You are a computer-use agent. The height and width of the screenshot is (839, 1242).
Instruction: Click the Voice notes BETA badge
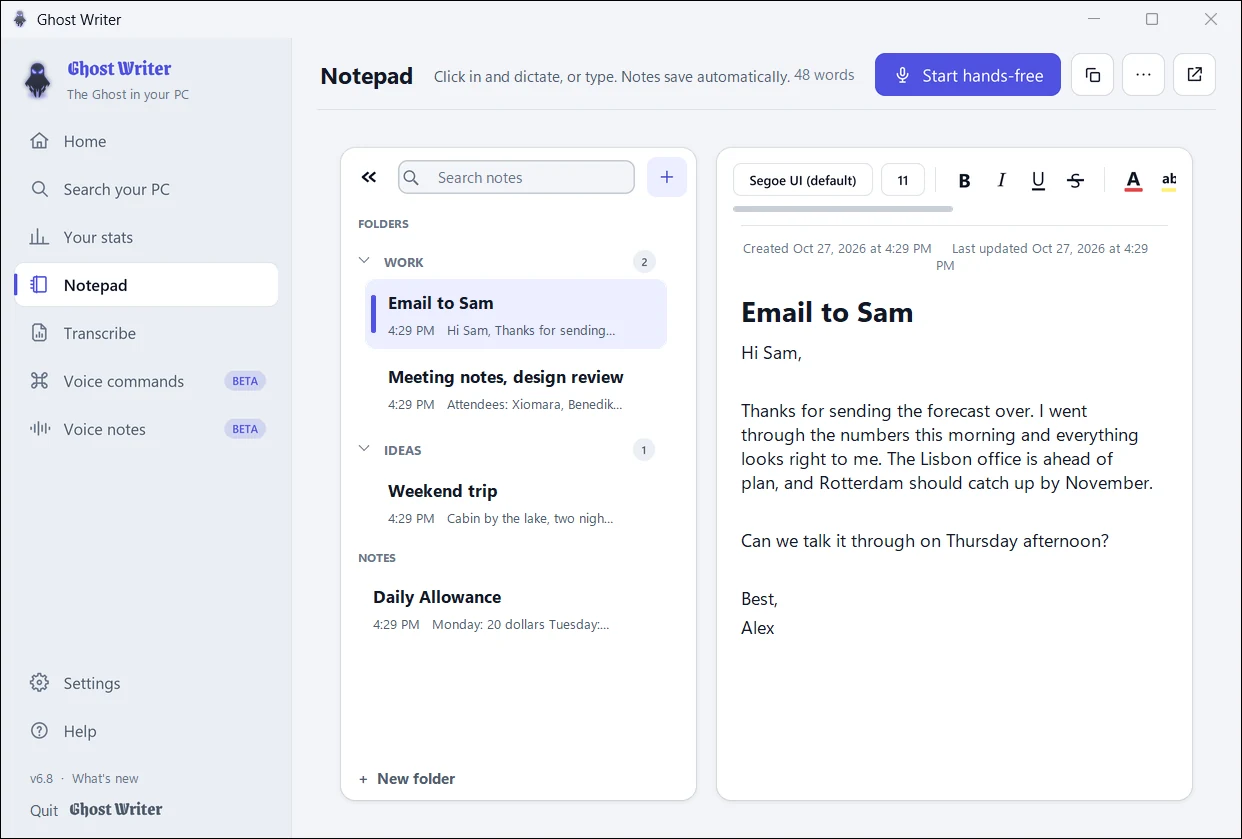245,429
